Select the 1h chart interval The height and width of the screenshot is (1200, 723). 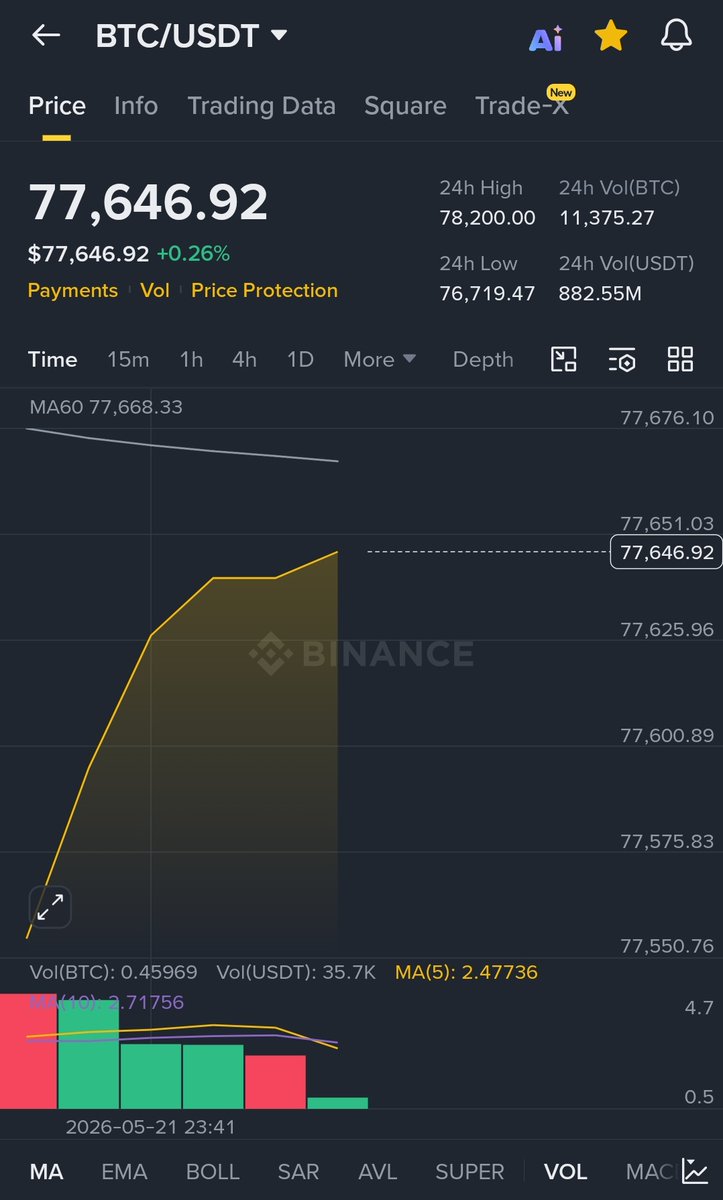191,359
